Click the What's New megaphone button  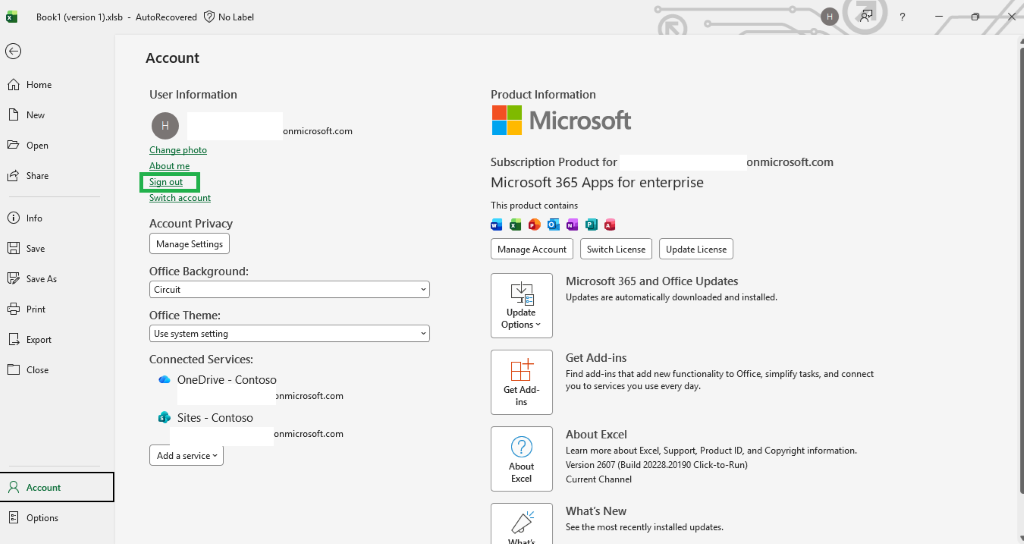[522, 524]
